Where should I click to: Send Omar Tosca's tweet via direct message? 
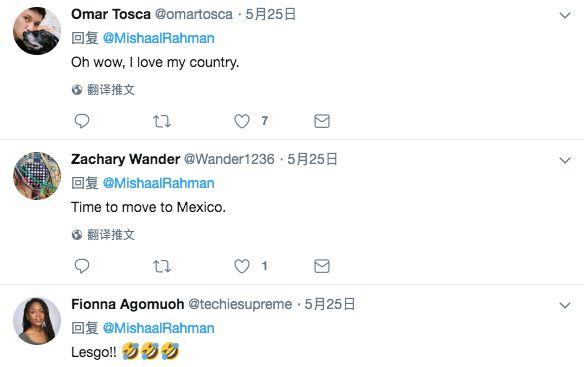tap(322, 121)
